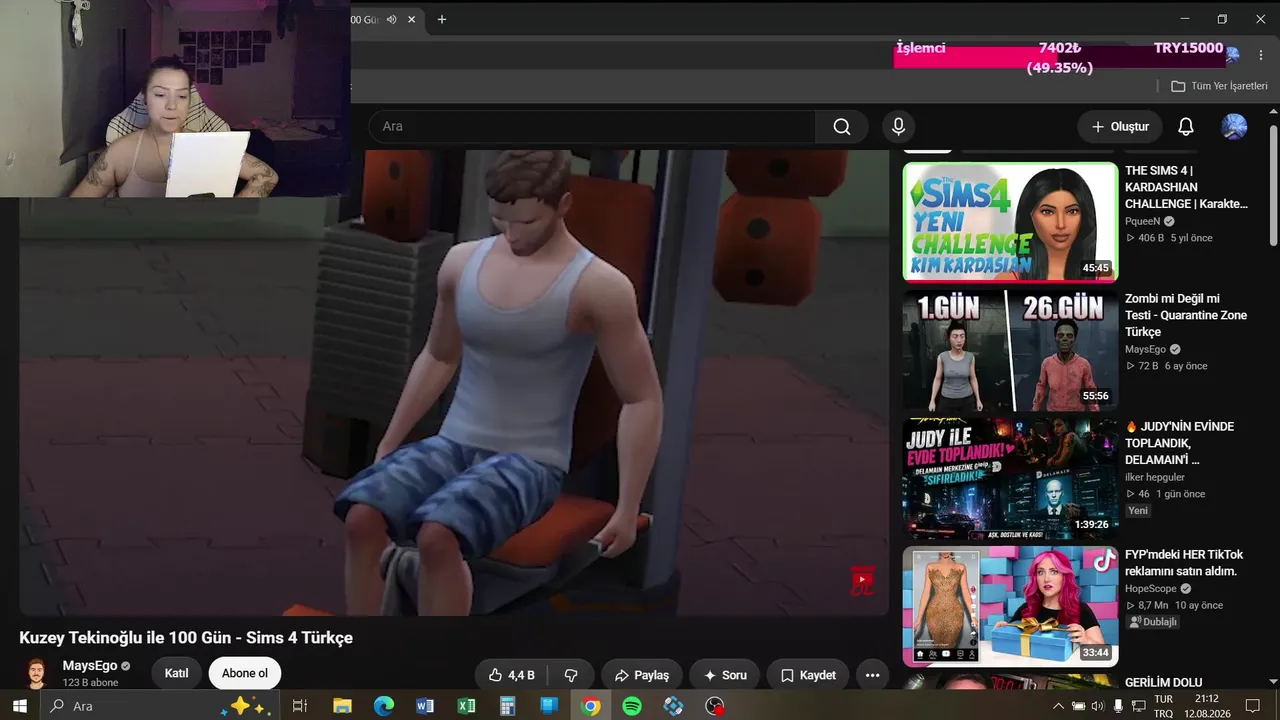Click the 123 B abone subscriber count
The width and height of the screenshot is (1280, 720).
[90, 683]
